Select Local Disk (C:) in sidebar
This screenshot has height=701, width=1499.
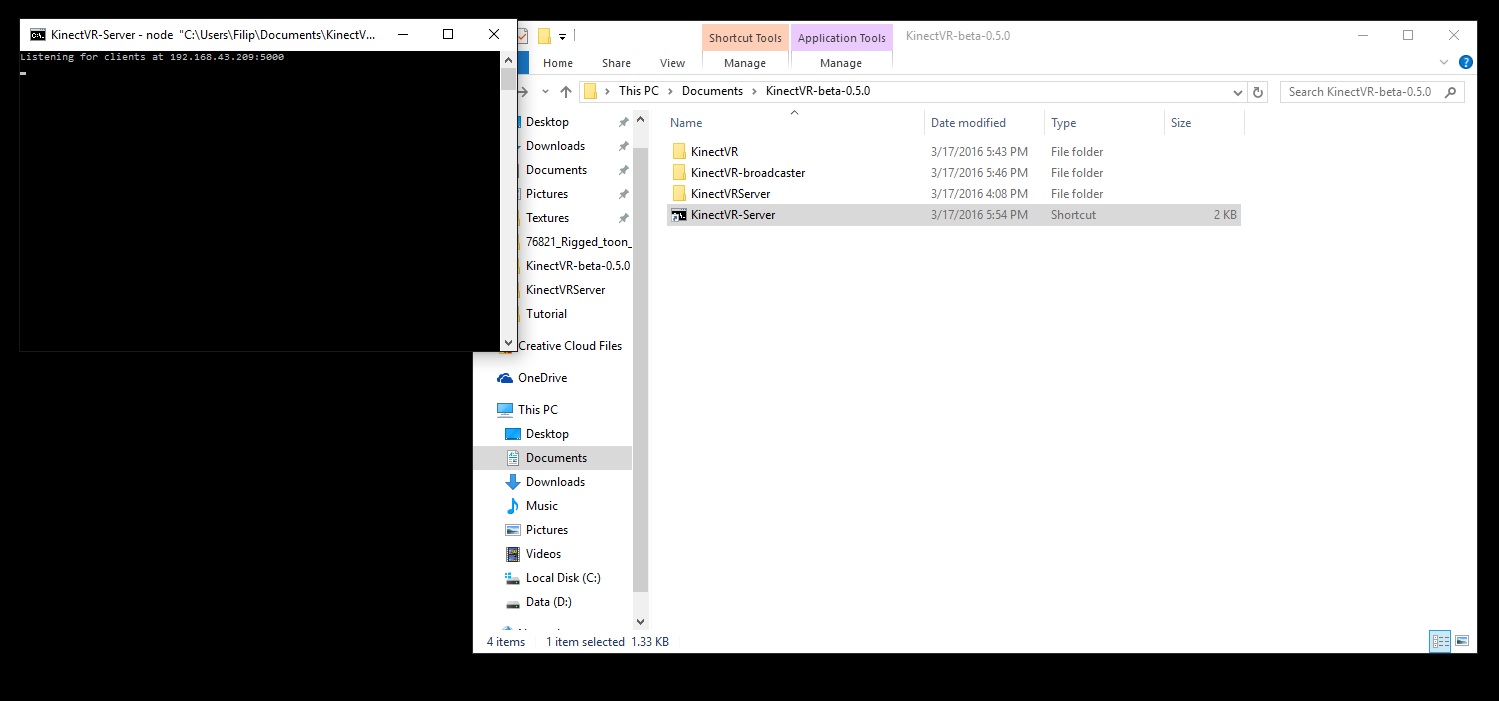click(x=563, y=578)
